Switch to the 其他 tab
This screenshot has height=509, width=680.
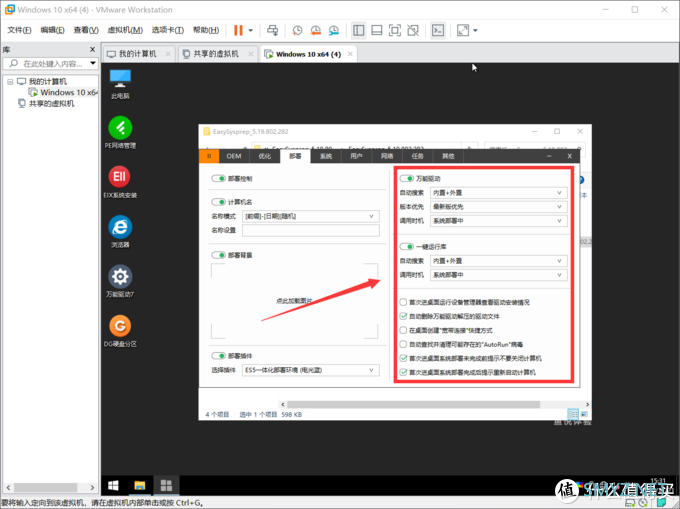tap(448, 156)
